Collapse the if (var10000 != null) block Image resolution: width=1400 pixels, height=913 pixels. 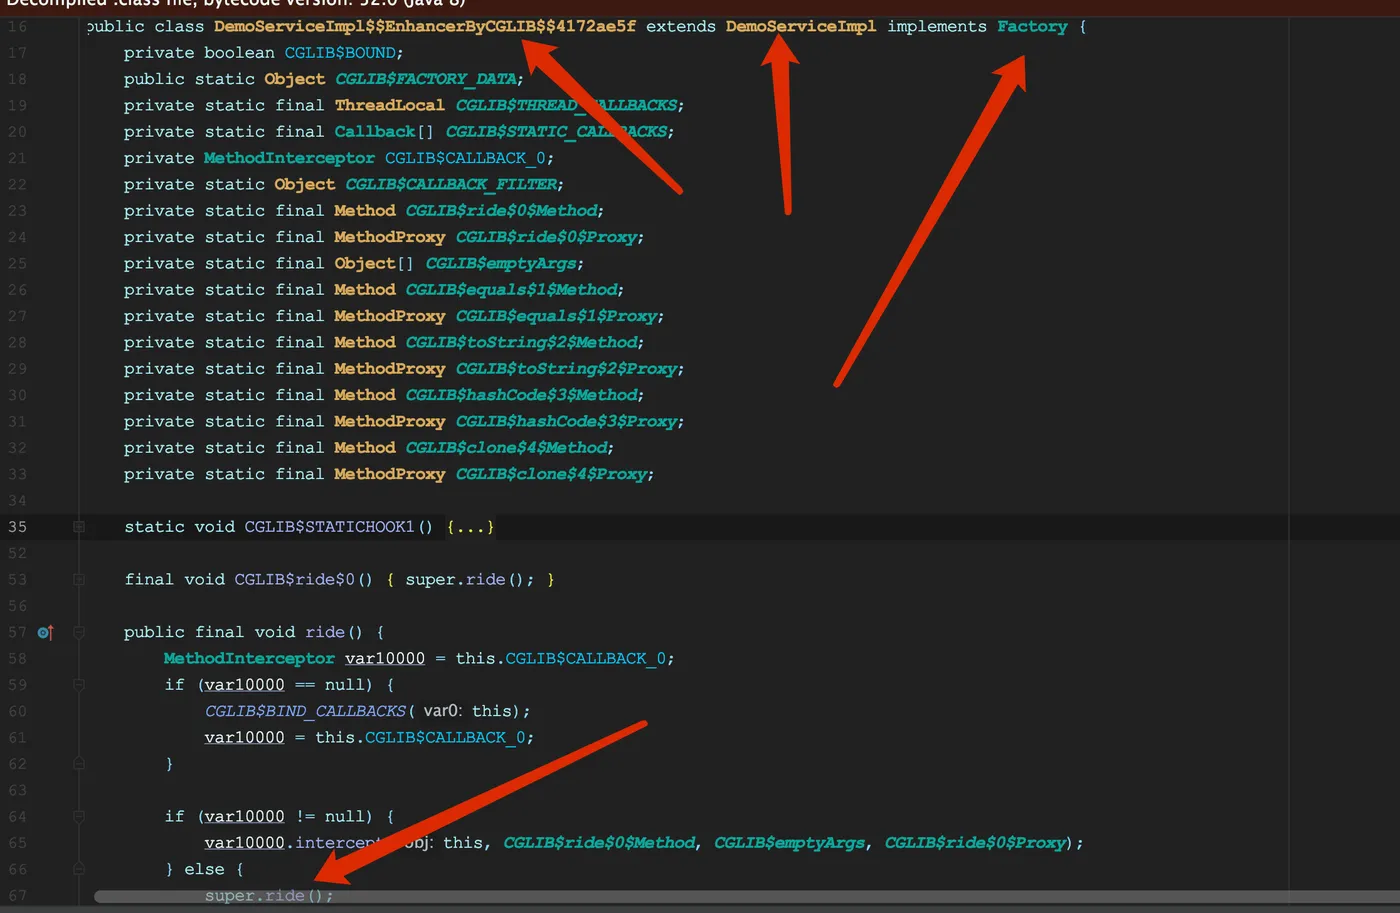[x=79, y=817]
